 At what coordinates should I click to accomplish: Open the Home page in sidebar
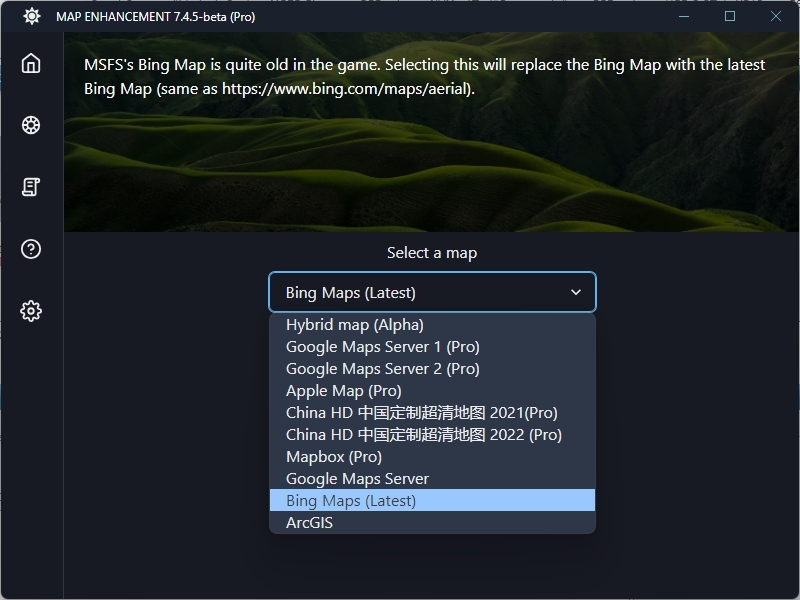(31, 63)
